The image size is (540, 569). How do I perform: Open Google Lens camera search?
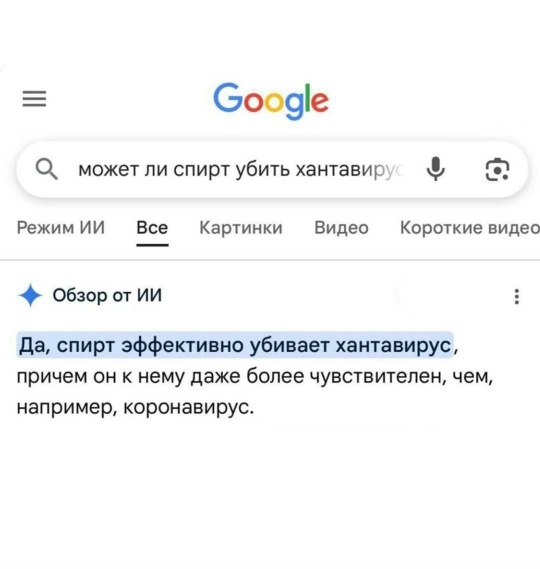click(497, 169)
